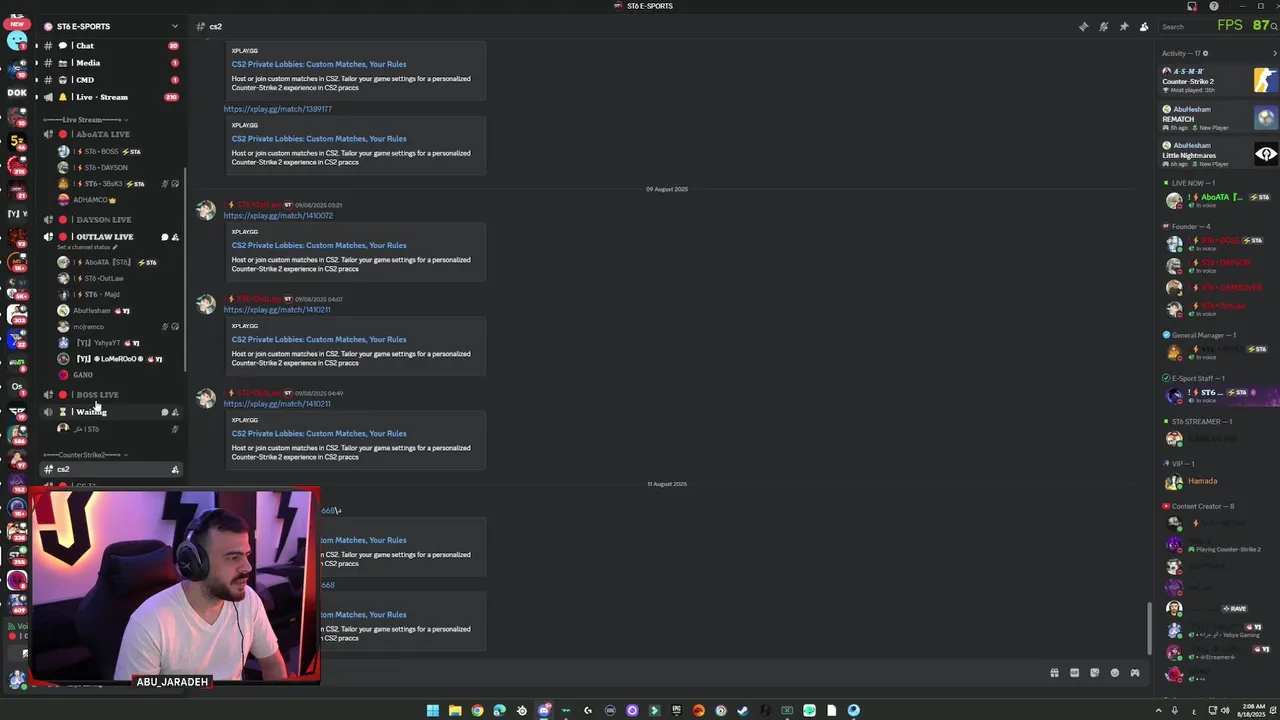Select ADHAMCO in the voice channel list
Image resolution: width=1280 pixels, height=720 pixels.
click(x=88, y=200)
